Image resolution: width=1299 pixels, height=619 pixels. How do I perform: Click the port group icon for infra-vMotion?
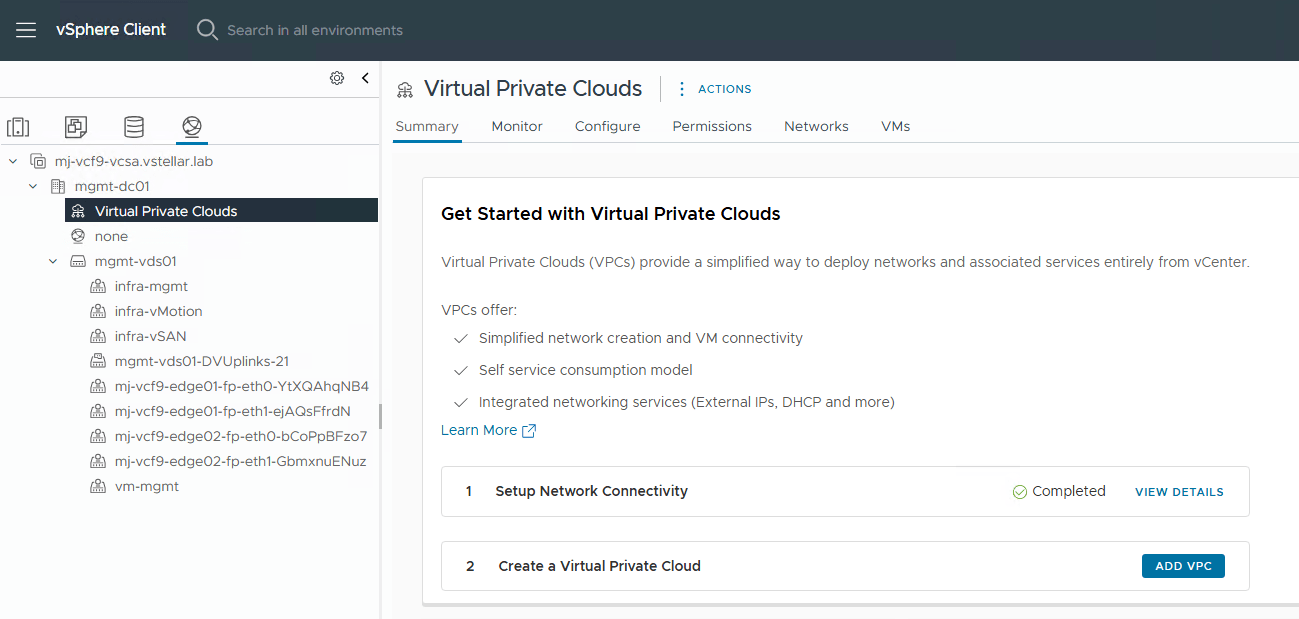(98, 311)
